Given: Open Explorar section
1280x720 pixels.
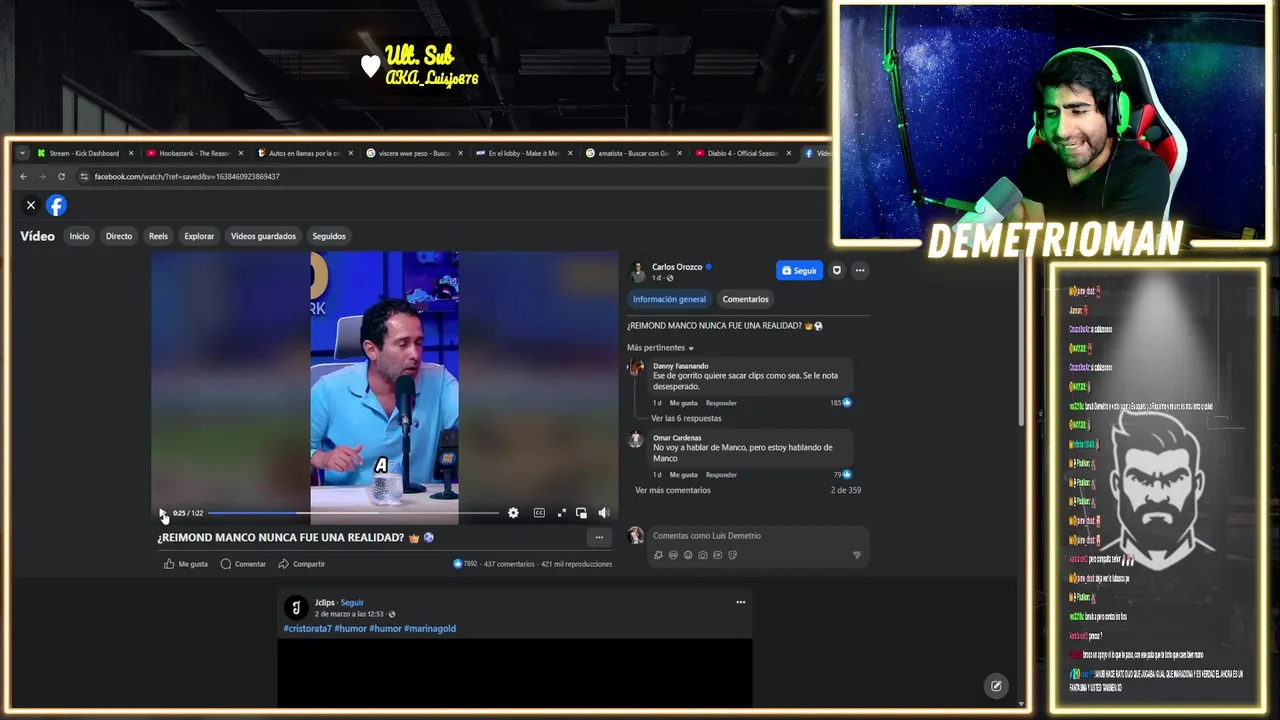Looking at the screenshot, I should click(199, 236).
